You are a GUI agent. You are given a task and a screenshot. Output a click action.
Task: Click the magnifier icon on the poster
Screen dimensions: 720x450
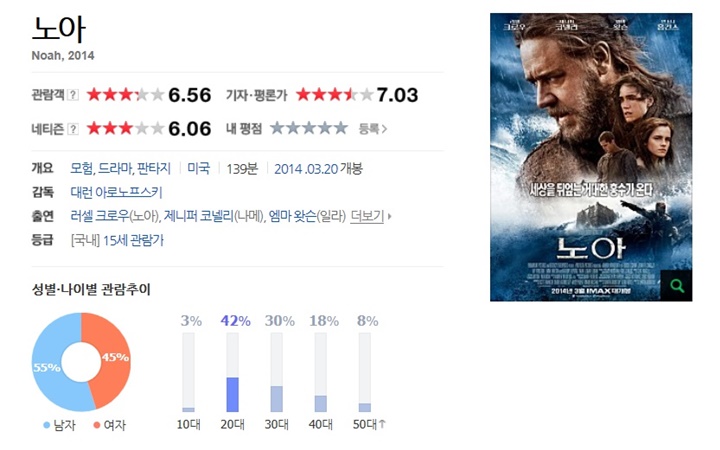pyautogui.click(x=676, y=286)
